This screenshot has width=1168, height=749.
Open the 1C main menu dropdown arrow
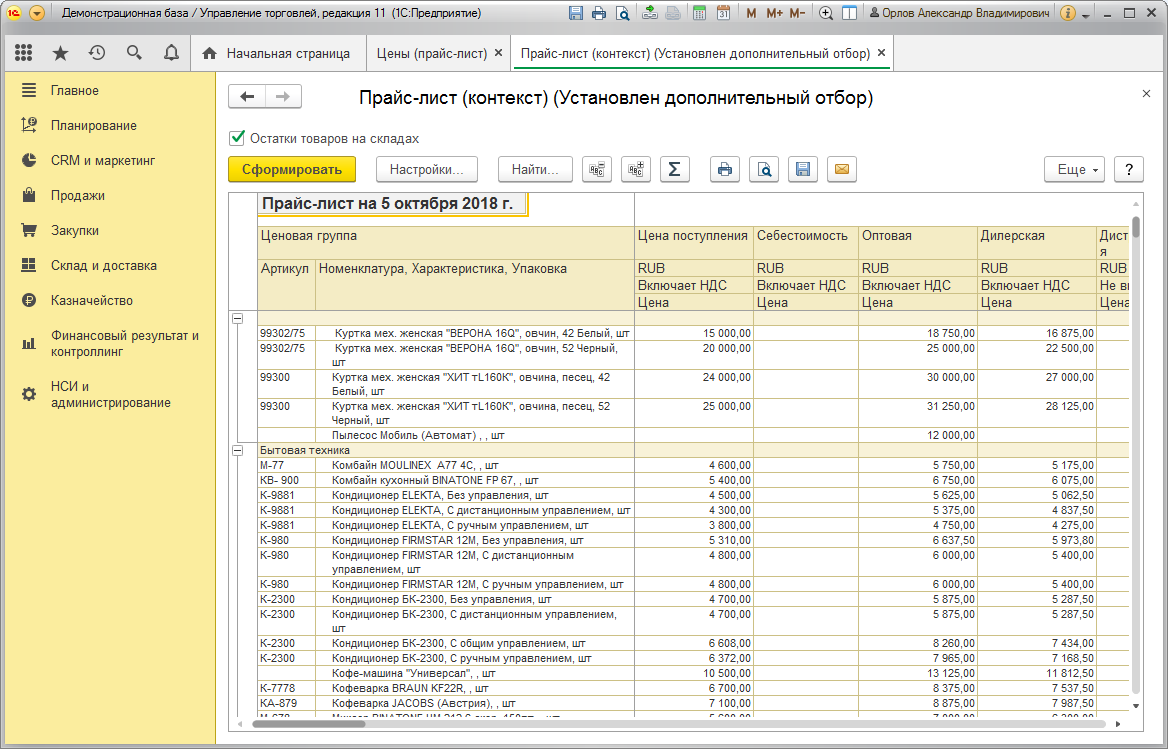pyautogui.click(x=36, y=13)
